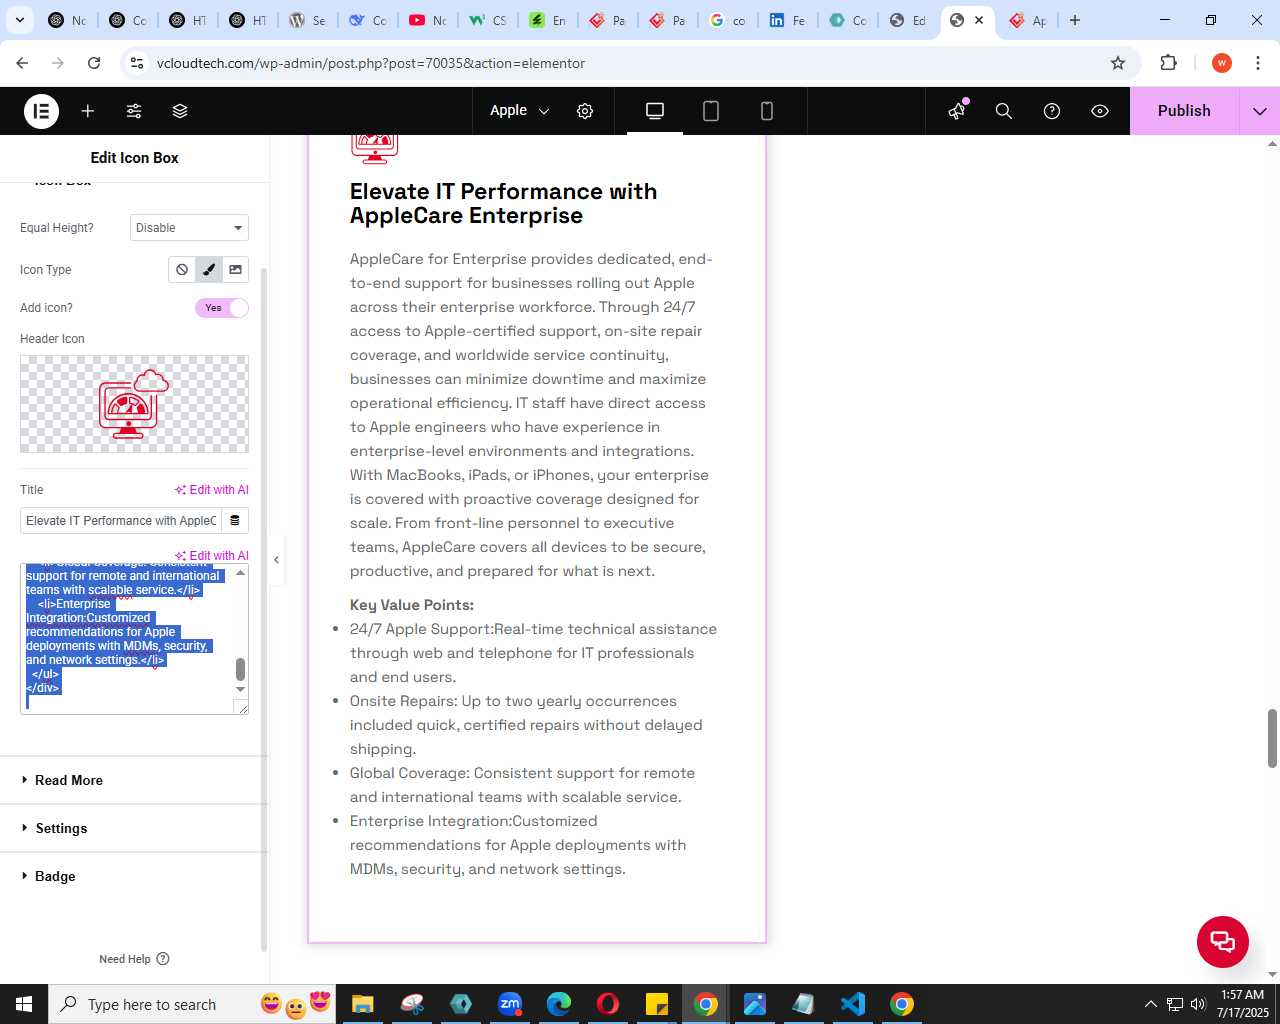Open browser extensions puzzle icon
Screen dimensions: 1280x1024
[x=1168, y=63]
